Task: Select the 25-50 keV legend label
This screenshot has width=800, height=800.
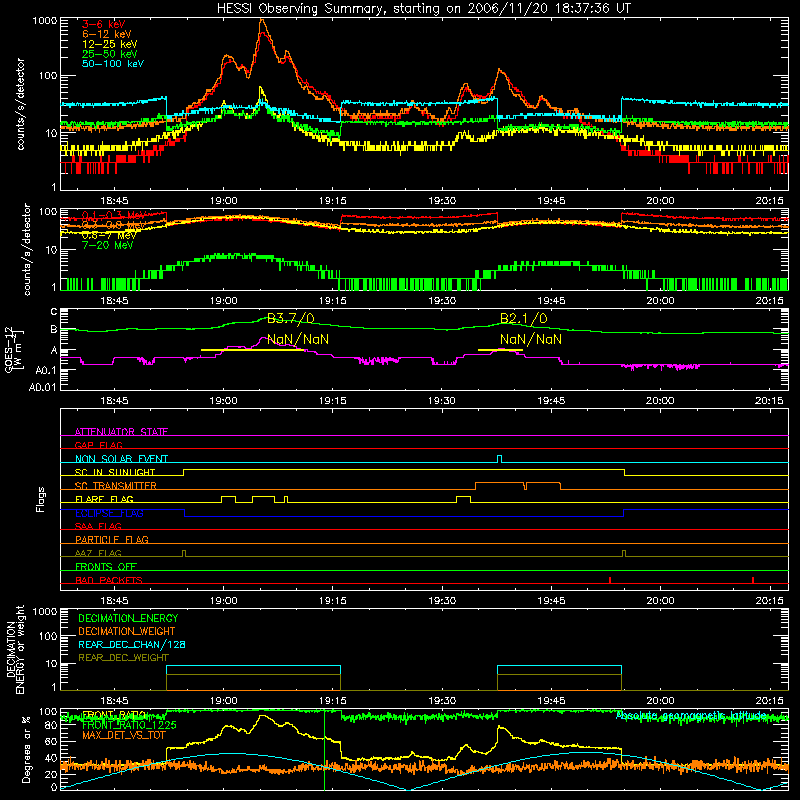Action: point(110,54)
